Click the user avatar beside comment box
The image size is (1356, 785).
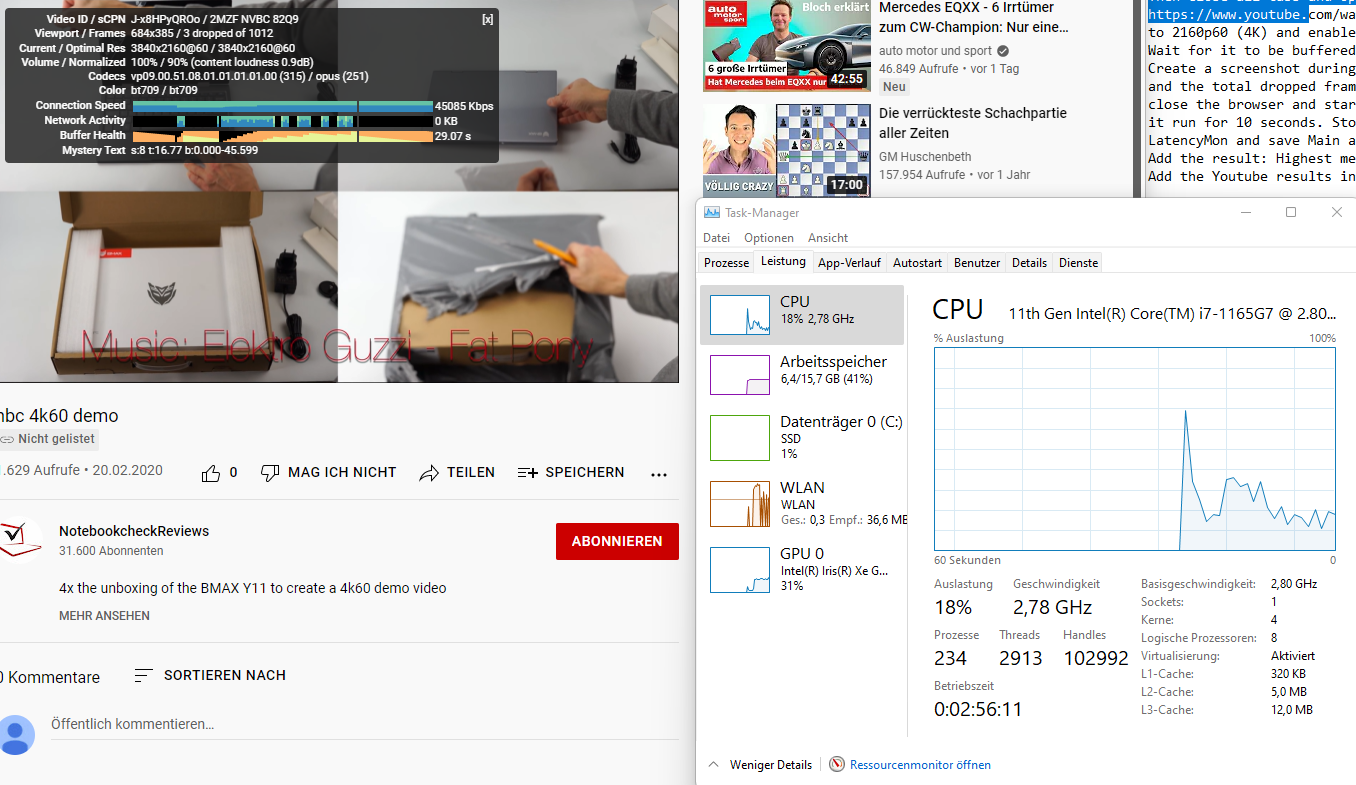point(15,734)
